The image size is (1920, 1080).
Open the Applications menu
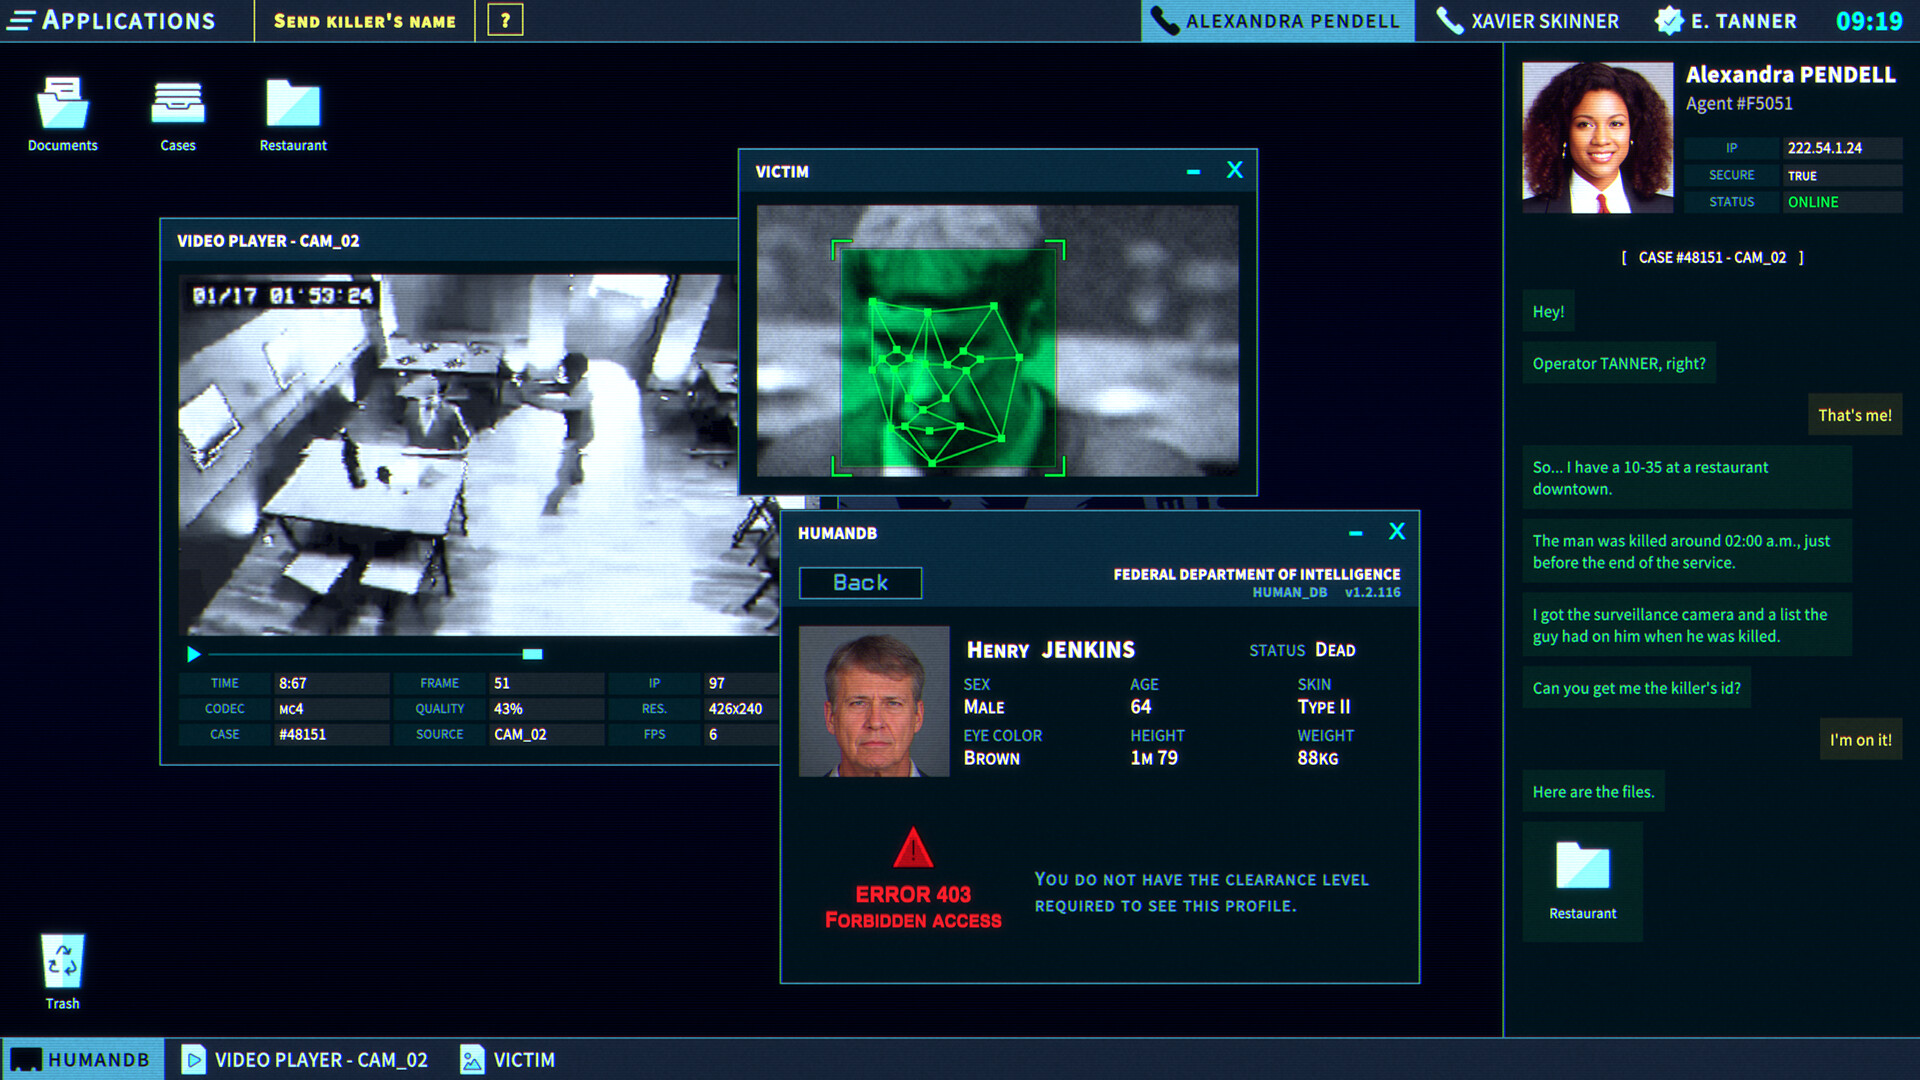[114, 20]
